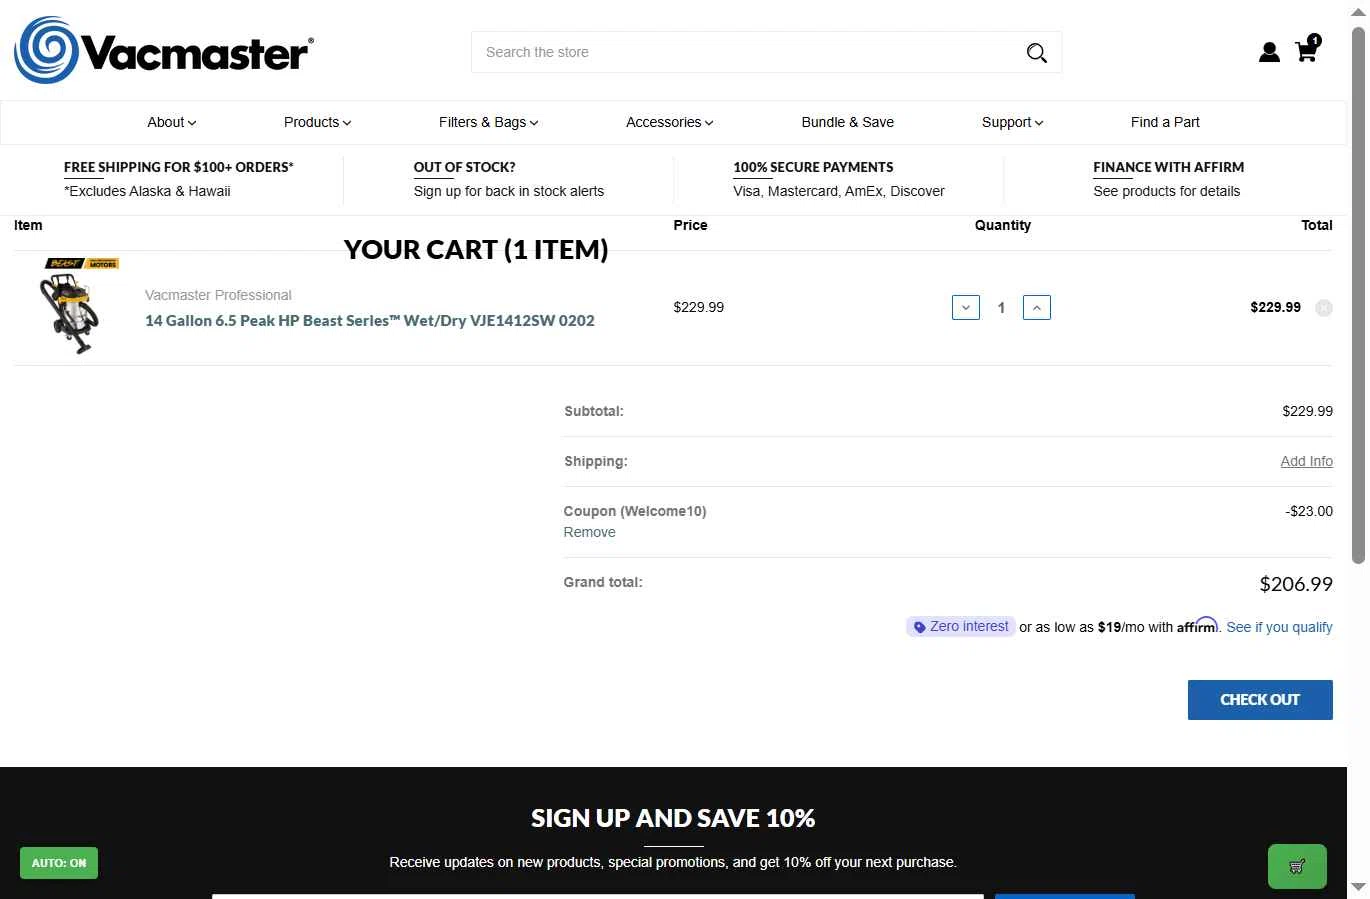
Task: Click OUT OF STOCK? heading
Action: tap(465, 167)
